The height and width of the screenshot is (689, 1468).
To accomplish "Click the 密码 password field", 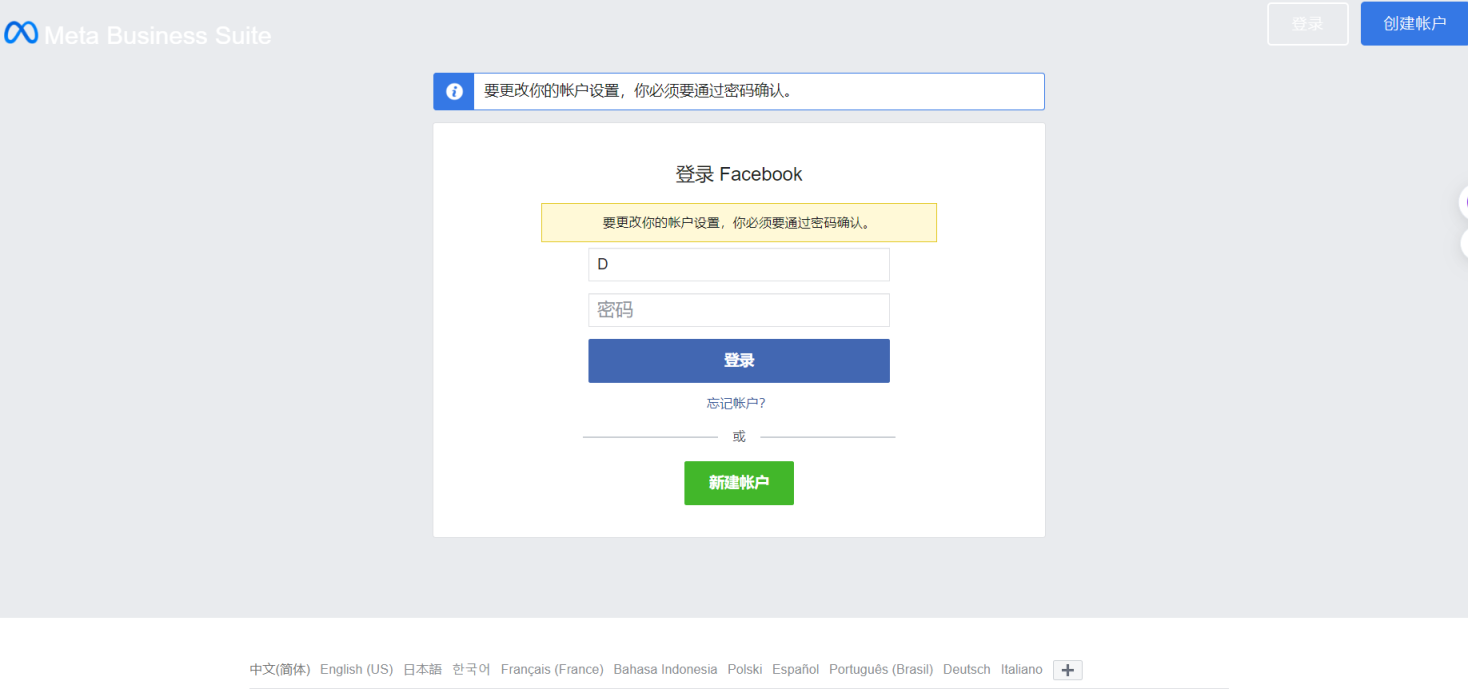I will pyautogui.click(x=738, y=310).
